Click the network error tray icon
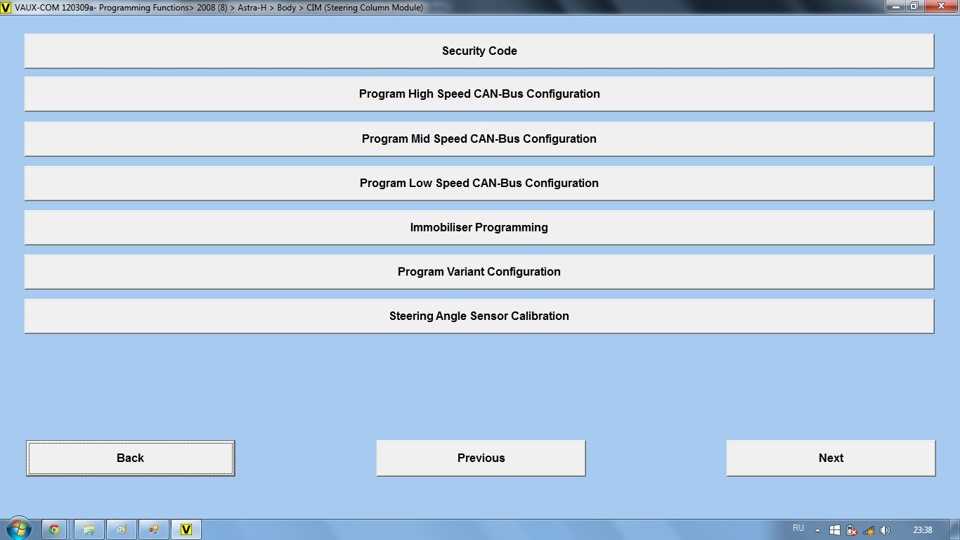The image size is (960, 540). pos(852,530)
